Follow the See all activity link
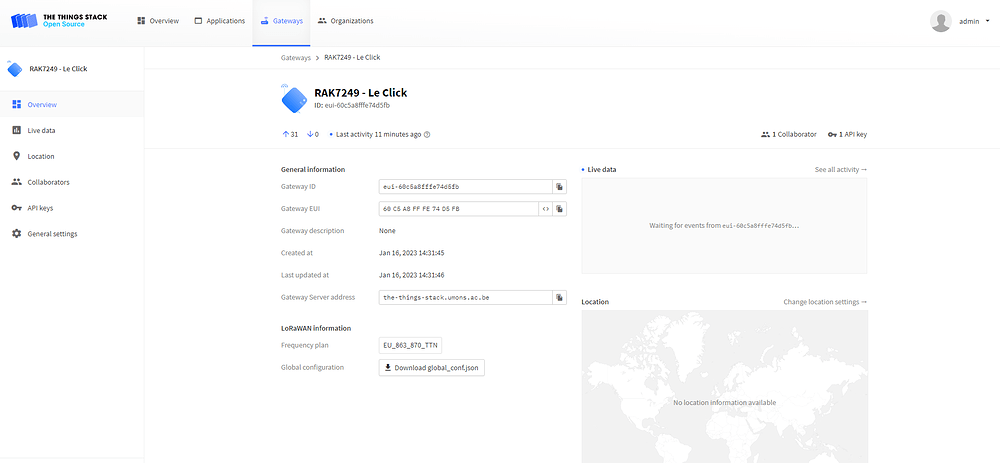 point(841,170)
